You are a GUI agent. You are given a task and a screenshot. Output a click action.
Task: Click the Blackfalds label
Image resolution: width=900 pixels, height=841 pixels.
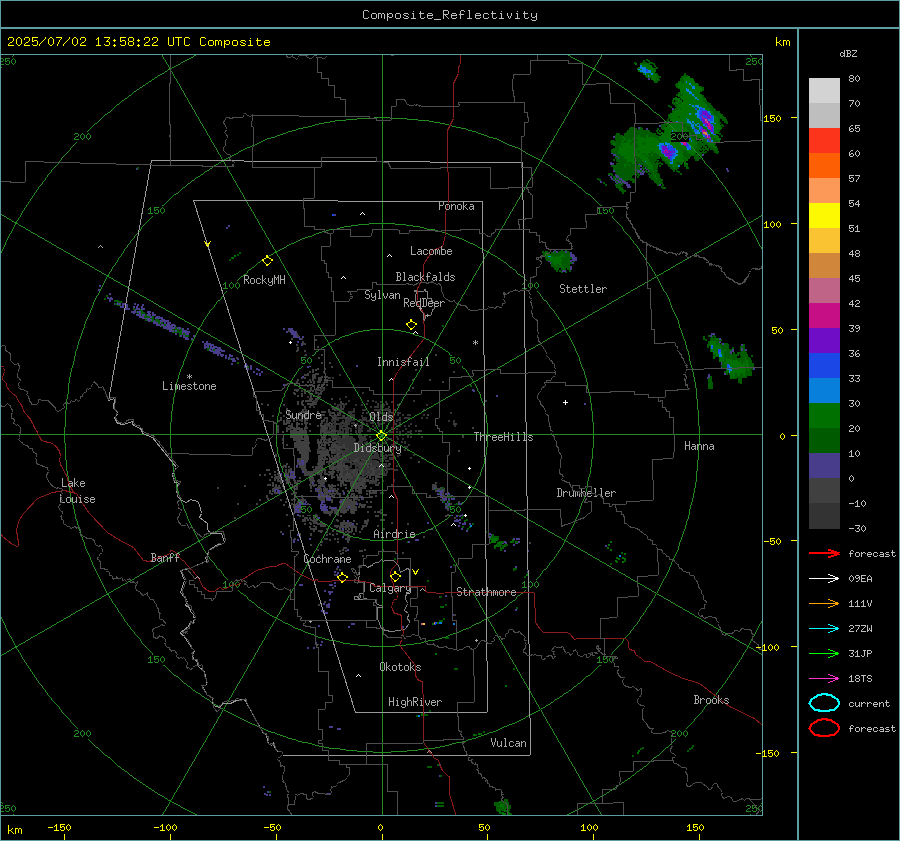[425, 277]
